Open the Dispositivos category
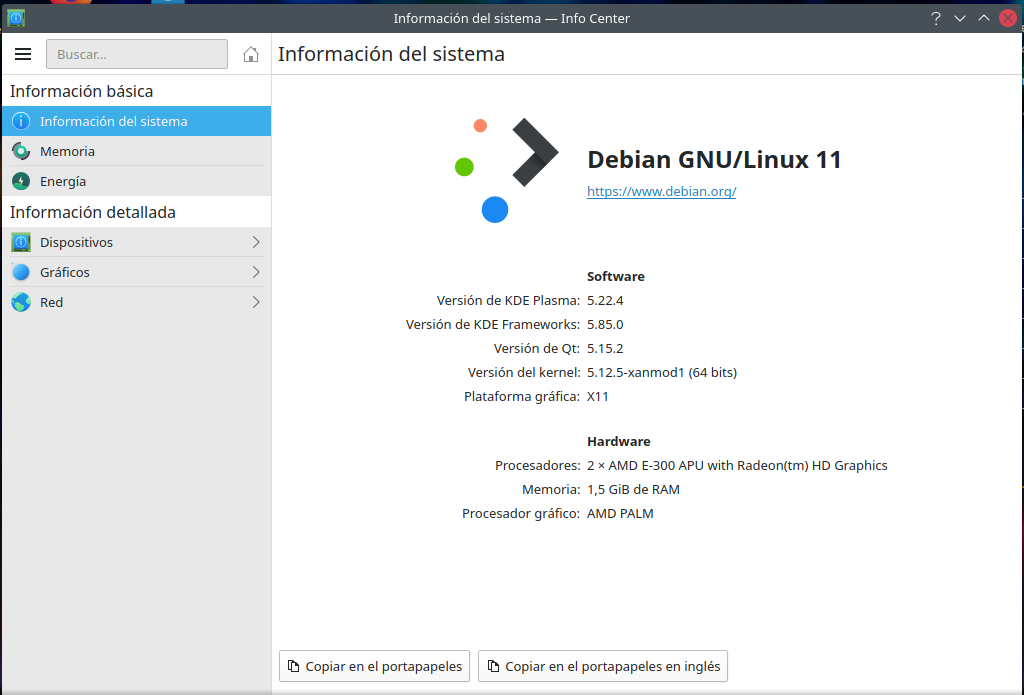This screenshot has width=1024, height=695. pos(136,242)
